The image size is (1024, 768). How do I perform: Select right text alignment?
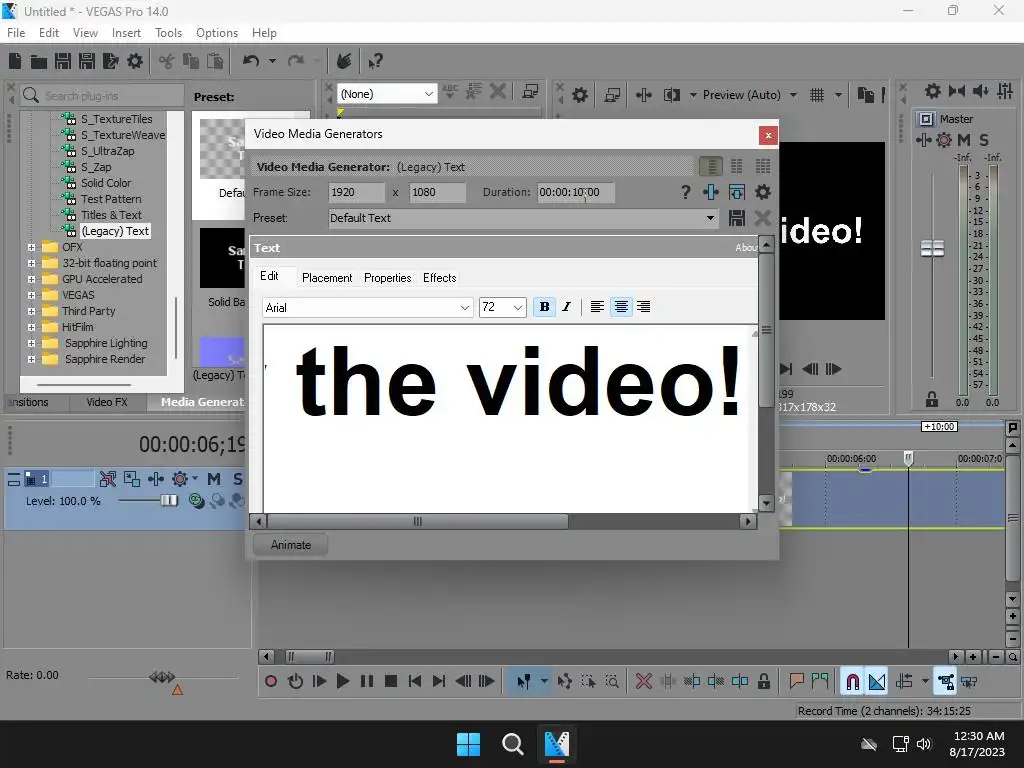644,307
